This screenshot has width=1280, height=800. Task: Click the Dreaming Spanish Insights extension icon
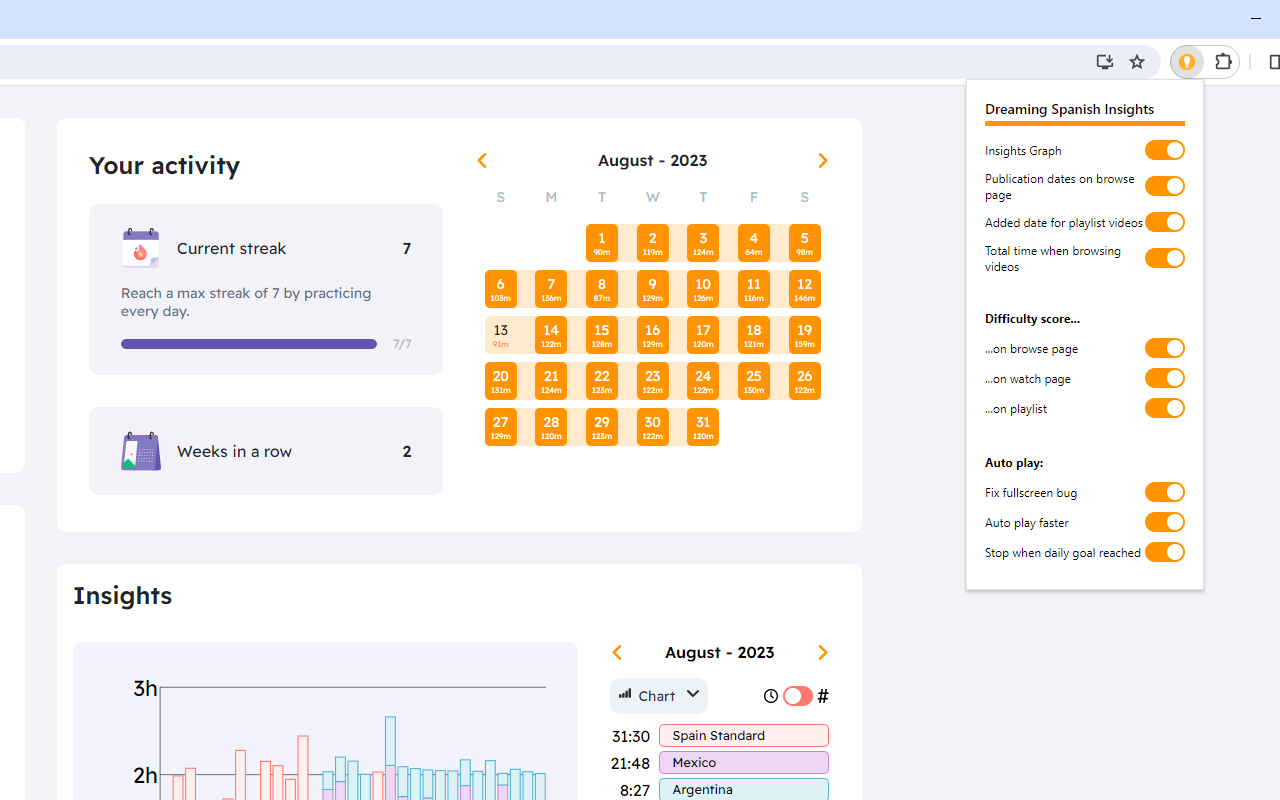tap(1187, 62)
